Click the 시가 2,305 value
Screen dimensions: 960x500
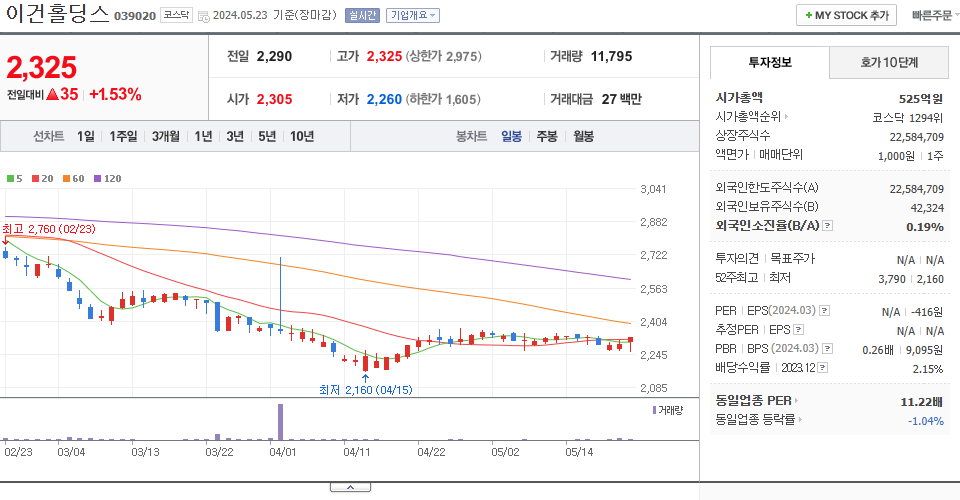tap(274, 99)
